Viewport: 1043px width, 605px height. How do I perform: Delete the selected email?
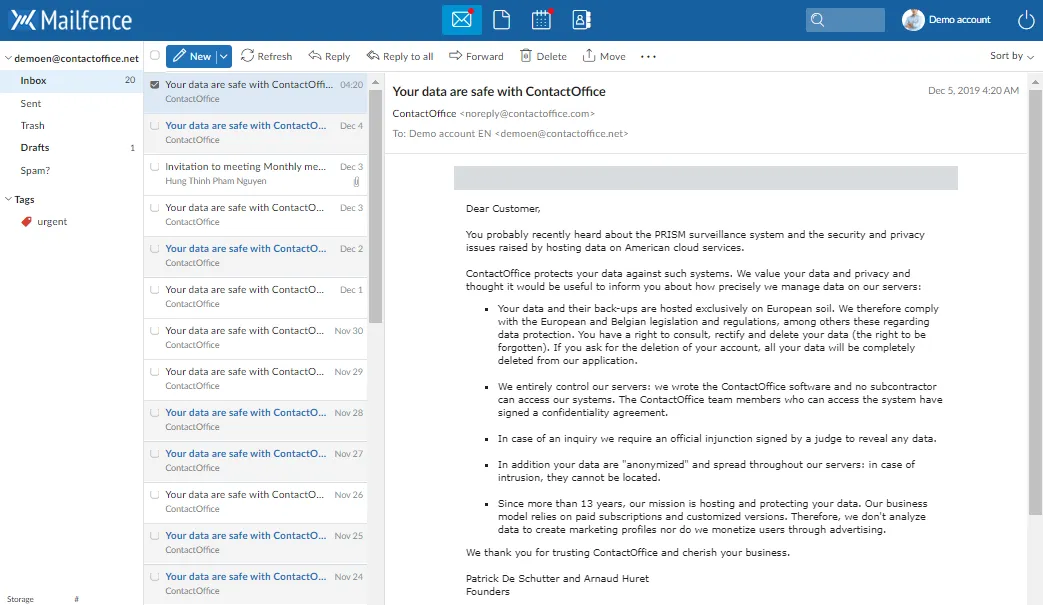point(543,57)
